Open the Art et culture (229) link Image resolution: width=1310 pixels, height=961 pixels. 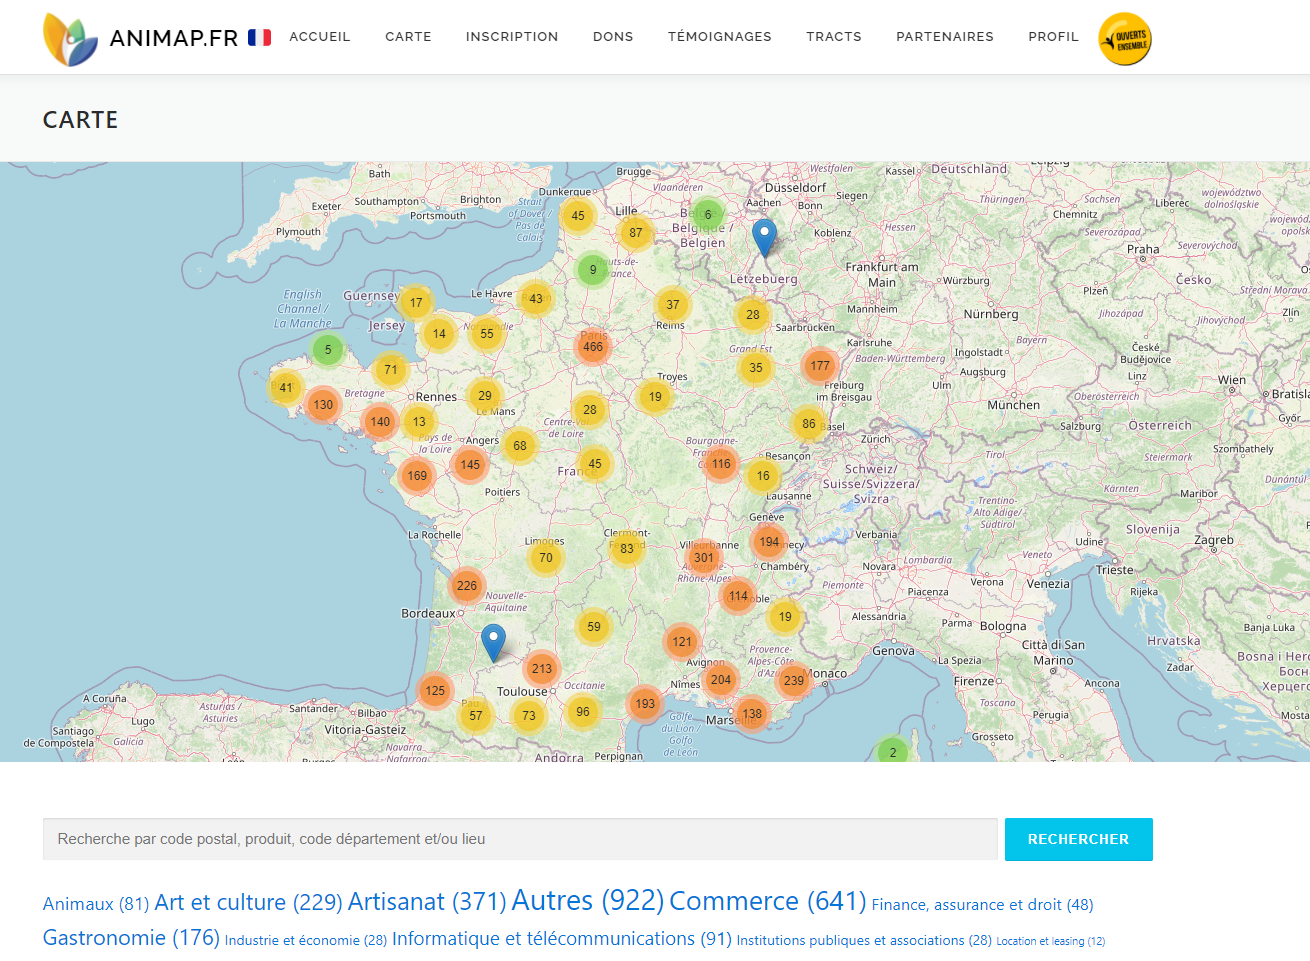pos(248,903)
